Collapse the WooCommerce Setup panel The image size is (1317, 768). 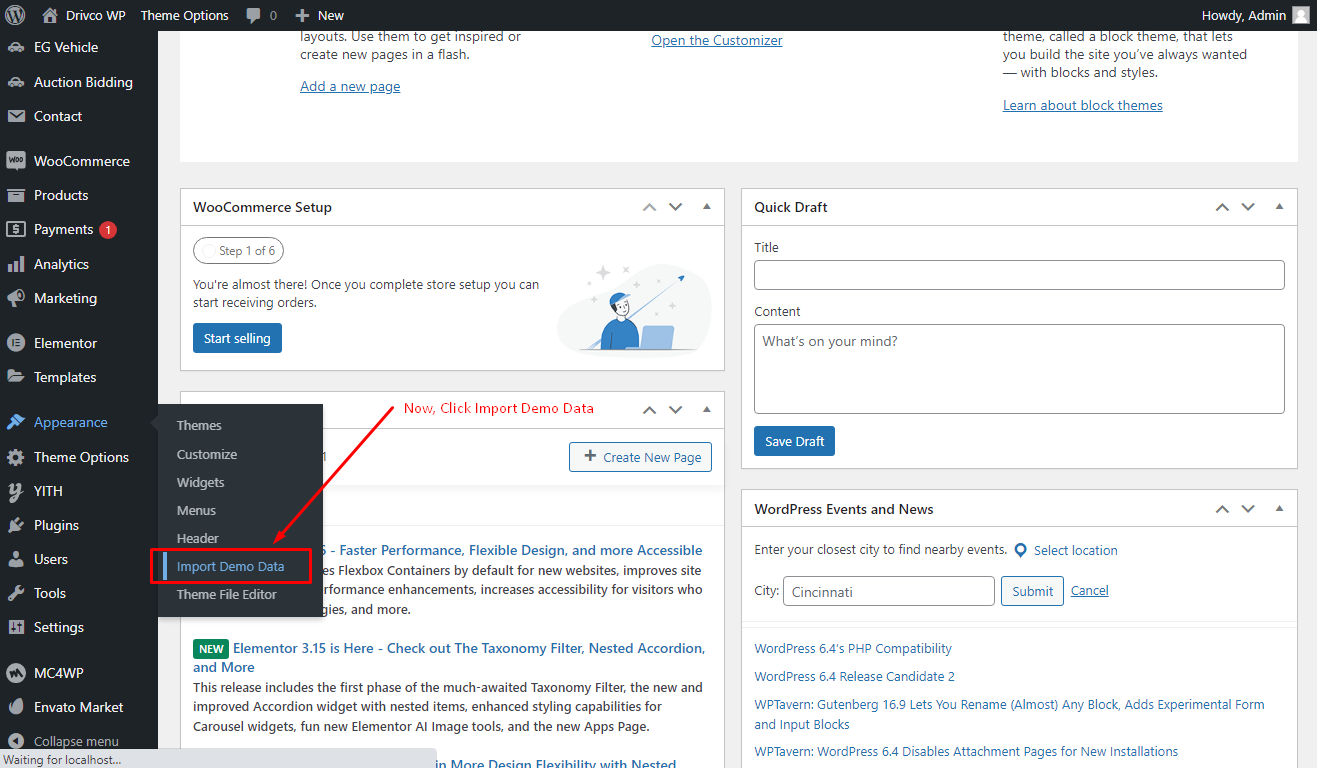707,207
